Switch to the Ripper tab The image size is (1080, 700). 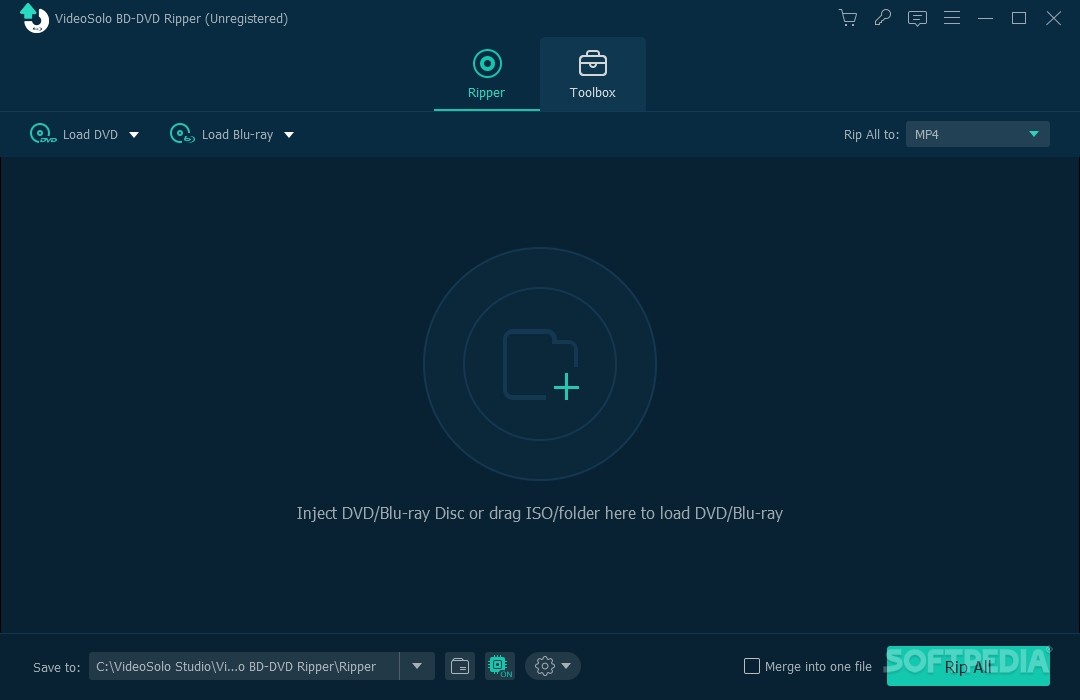pos(486,74)
